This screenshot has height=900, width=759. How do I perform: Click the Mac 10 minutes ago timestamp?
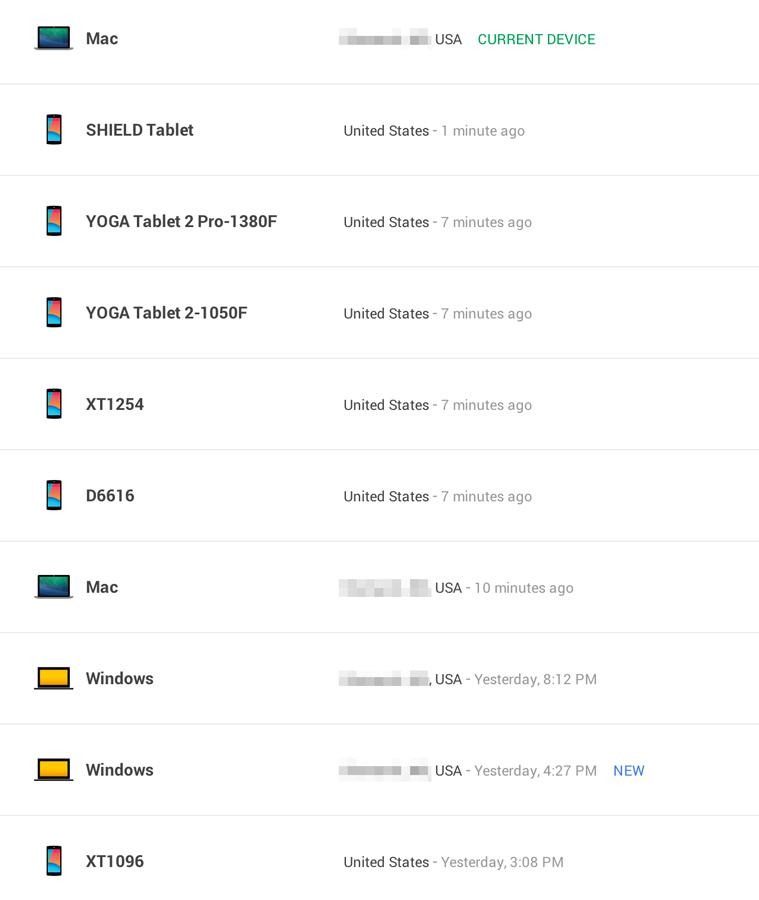click(x=524, y=588)
